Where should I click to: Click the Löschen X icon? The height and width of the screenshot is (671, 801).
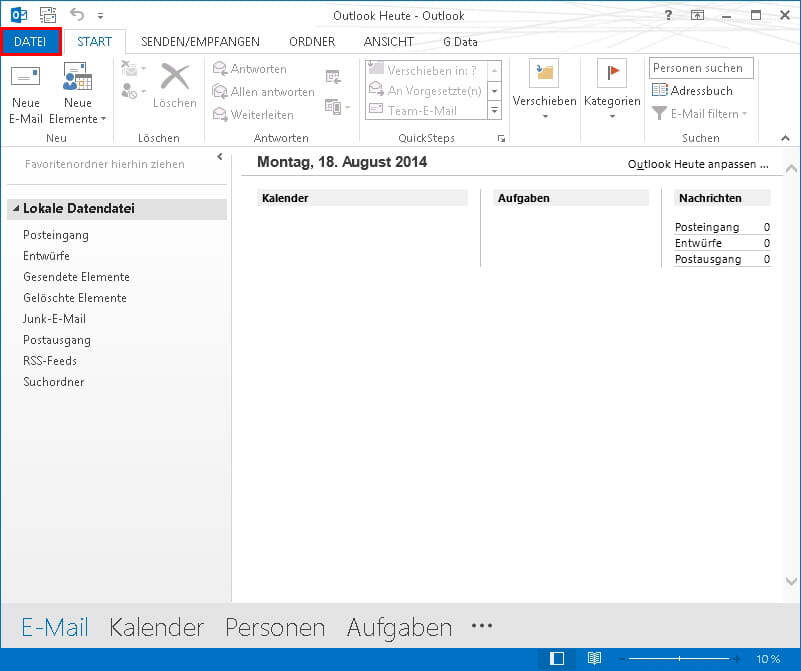coord(175,76)
